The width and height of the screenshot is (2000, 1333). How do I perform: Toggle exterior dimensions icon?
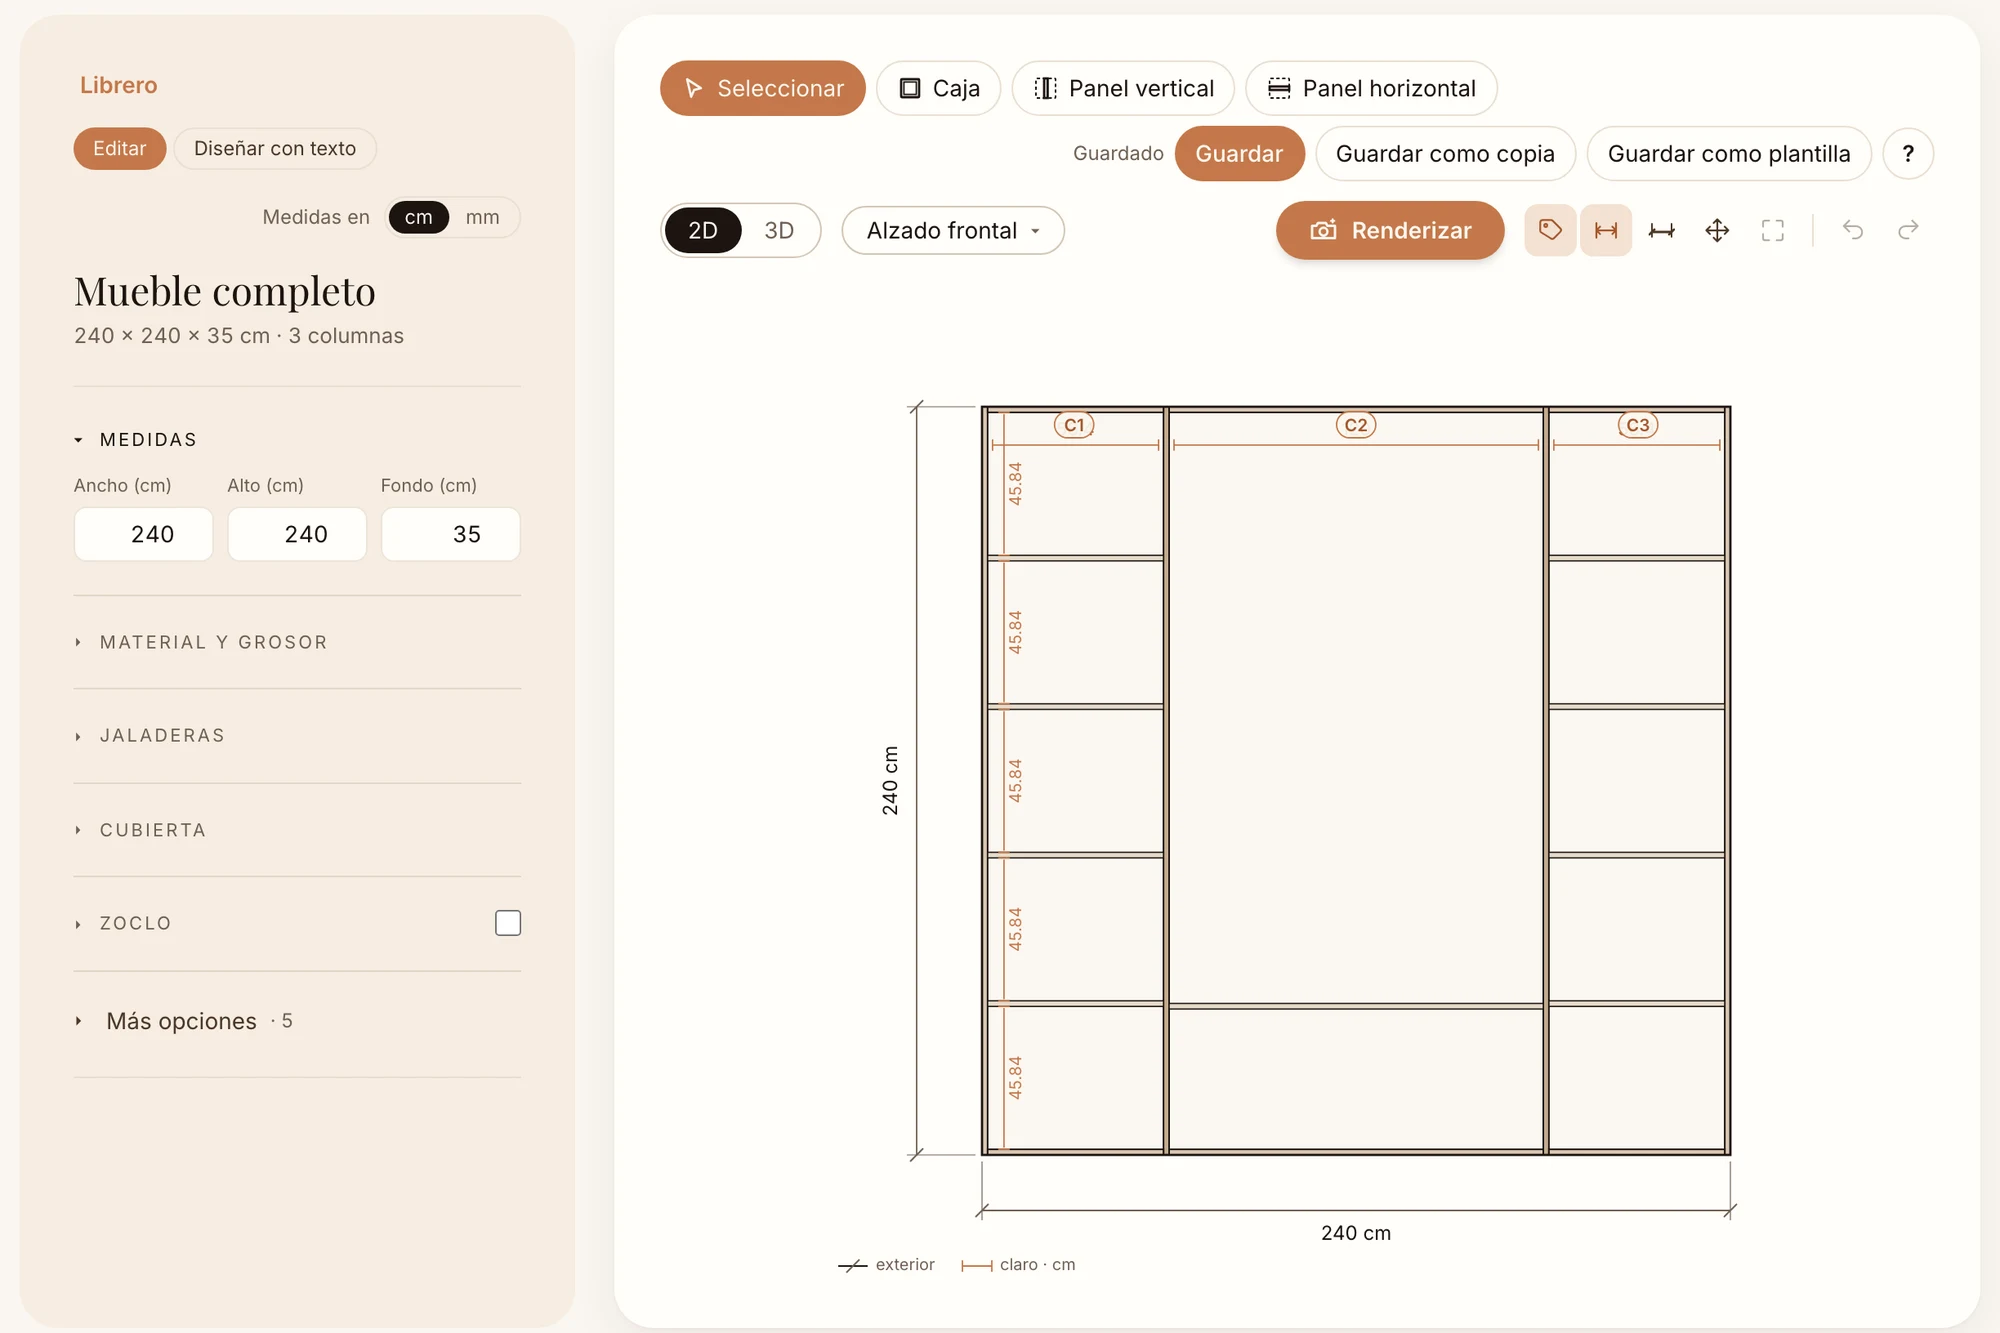(1662, 230)
